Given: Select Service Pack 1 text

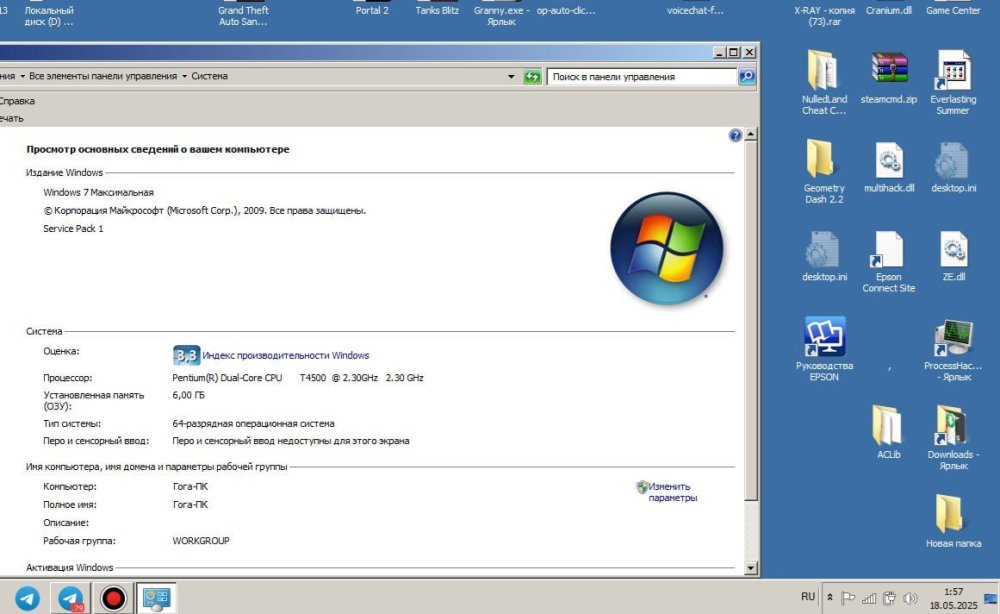Looking at the screenshot, I should pyautogui.click(x=73, y=228).
